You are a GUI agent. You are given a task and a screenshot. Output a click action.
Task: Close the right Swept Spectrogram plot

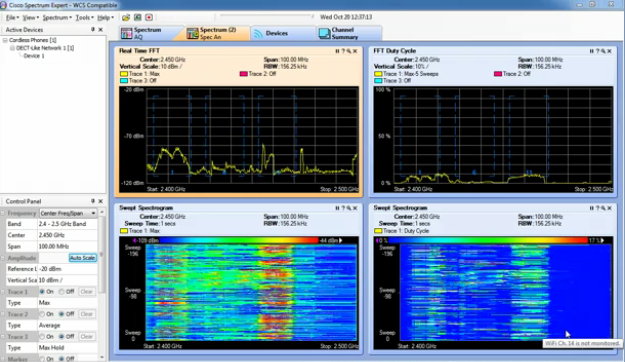pyautogui.click(x=609, y=208)
